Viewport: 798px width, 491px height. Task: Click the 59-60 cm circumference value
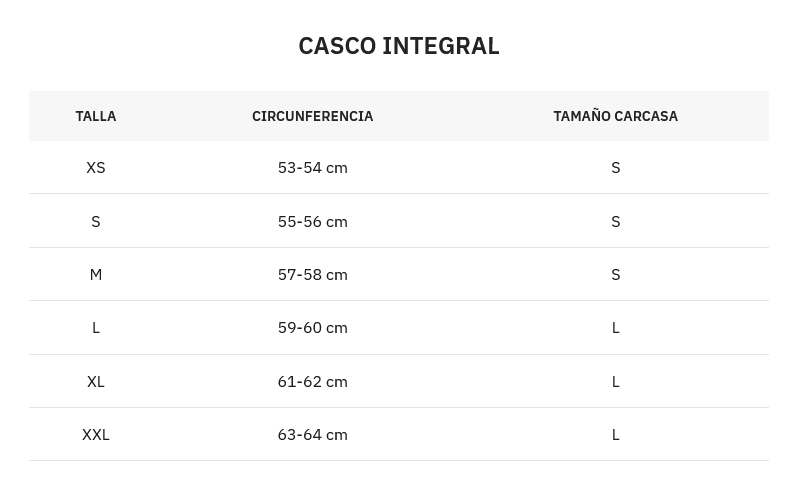click(x=312, y=327)
